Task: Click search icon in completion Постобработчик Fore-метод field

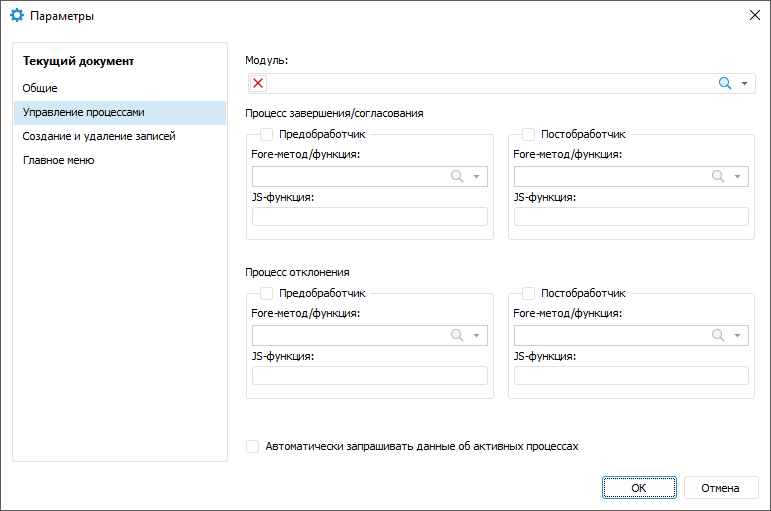Action: pos(718,176)
